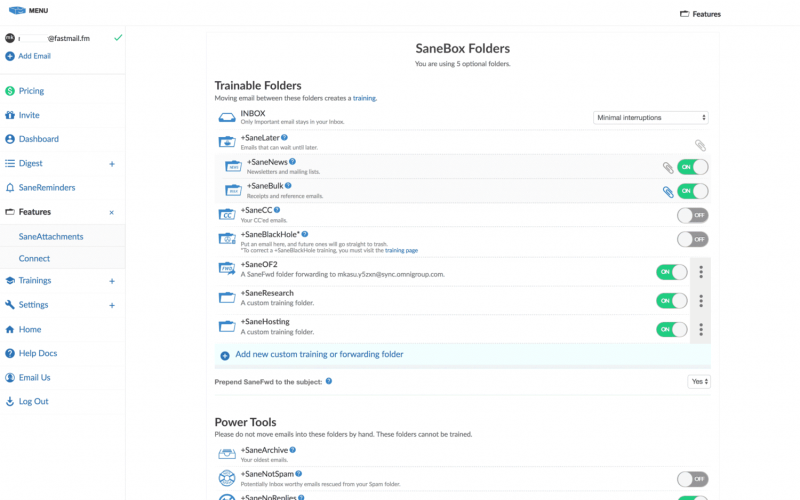Expand the Digest section with plus
Screen dimensions: 800x500
tap(112, 164)
